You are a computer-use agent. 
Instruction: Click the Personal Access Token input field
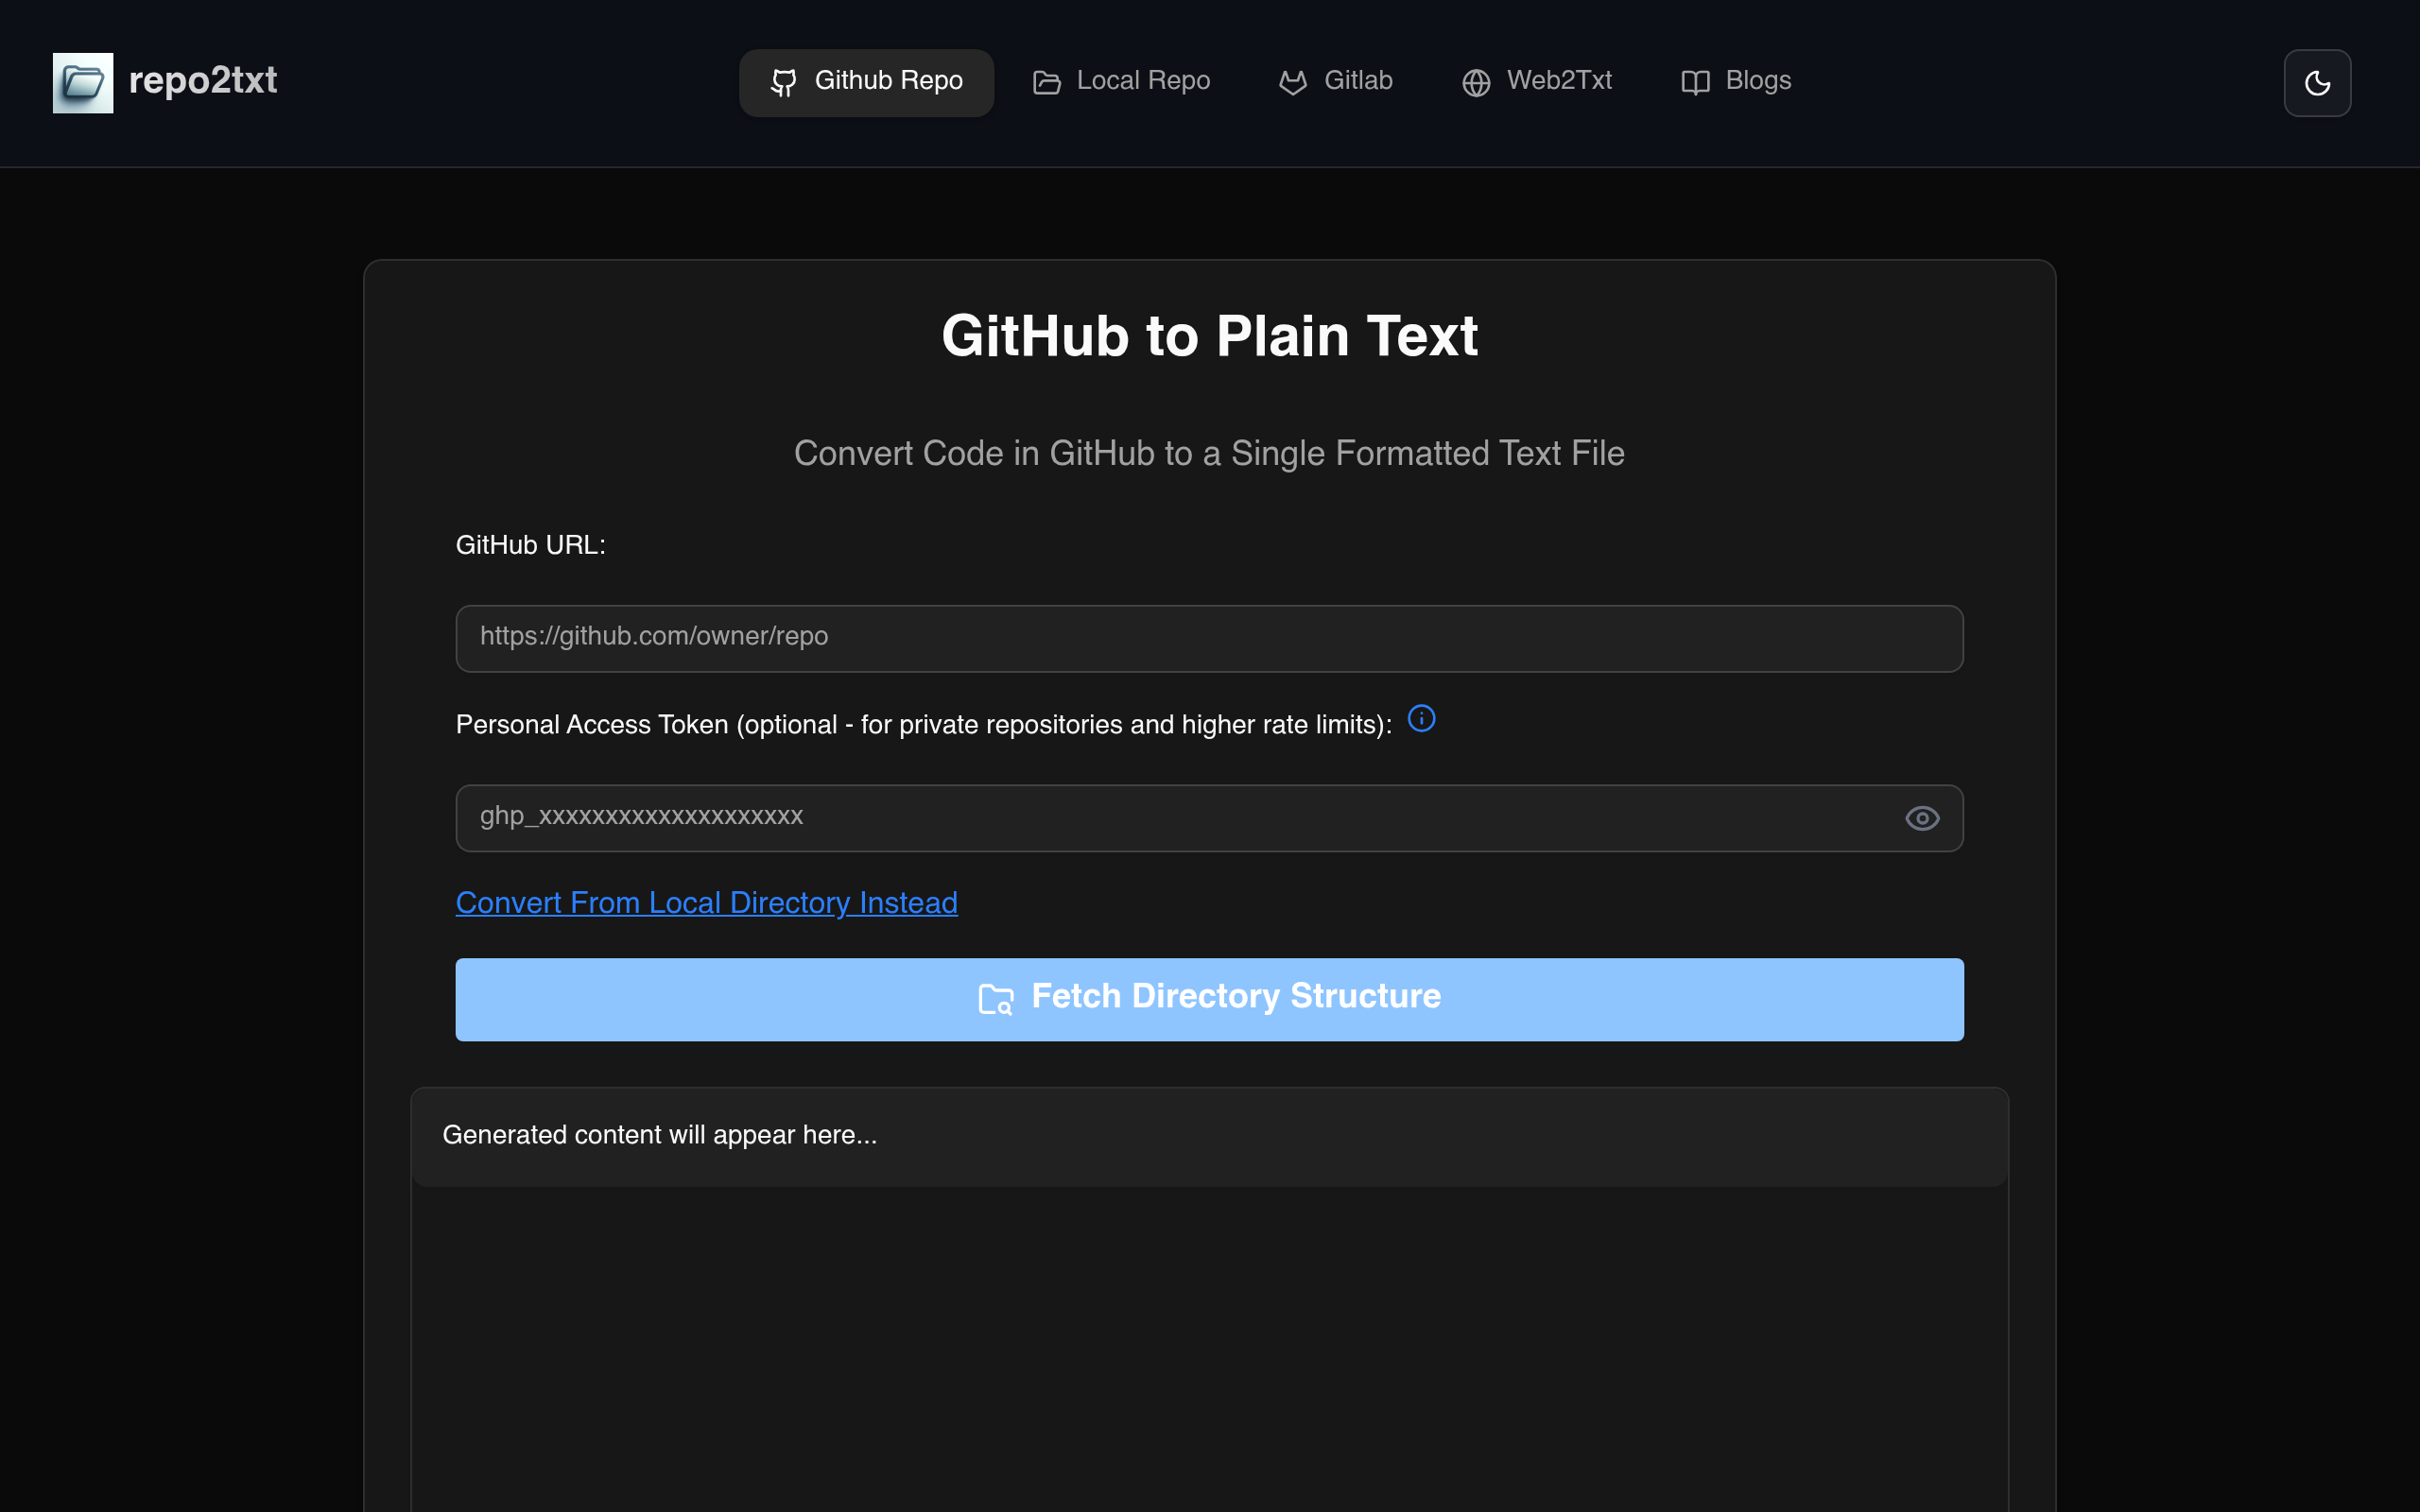coord(1209,818)
